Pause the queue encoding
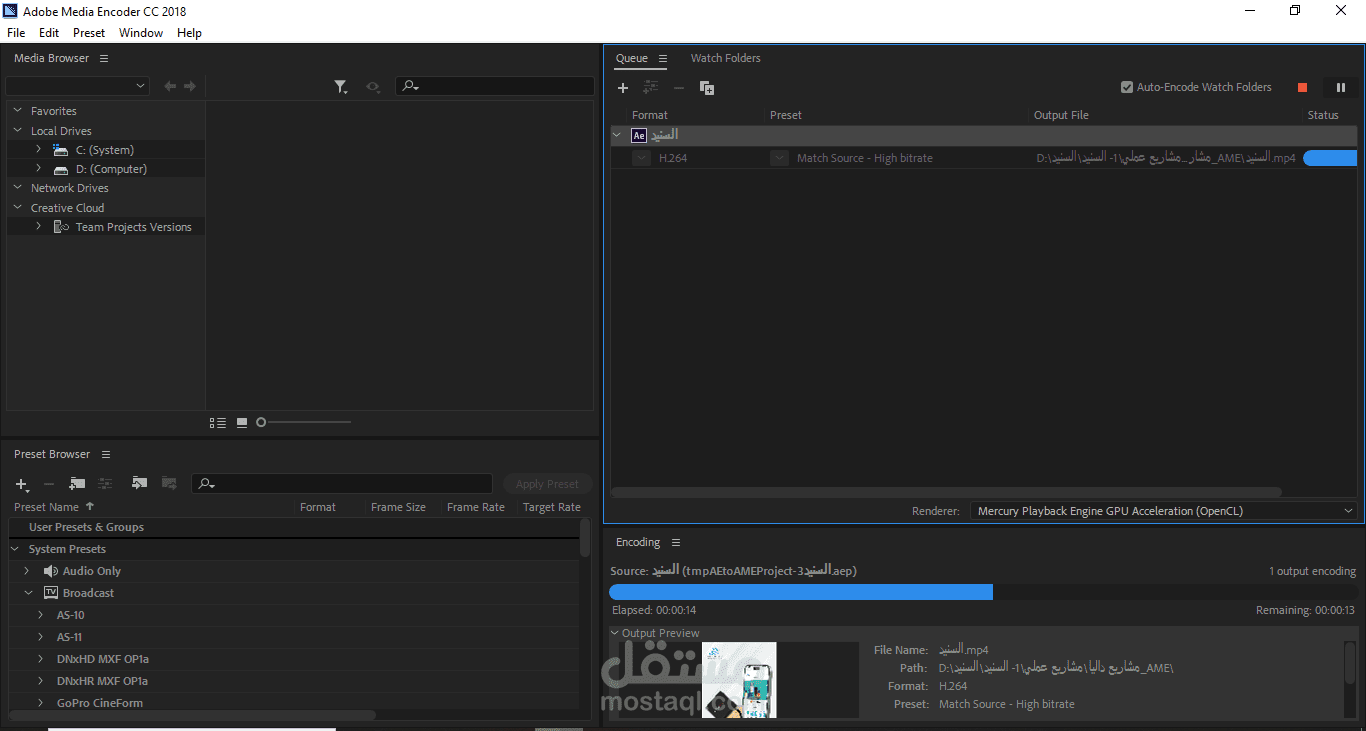 click(x=1341, y=88)
